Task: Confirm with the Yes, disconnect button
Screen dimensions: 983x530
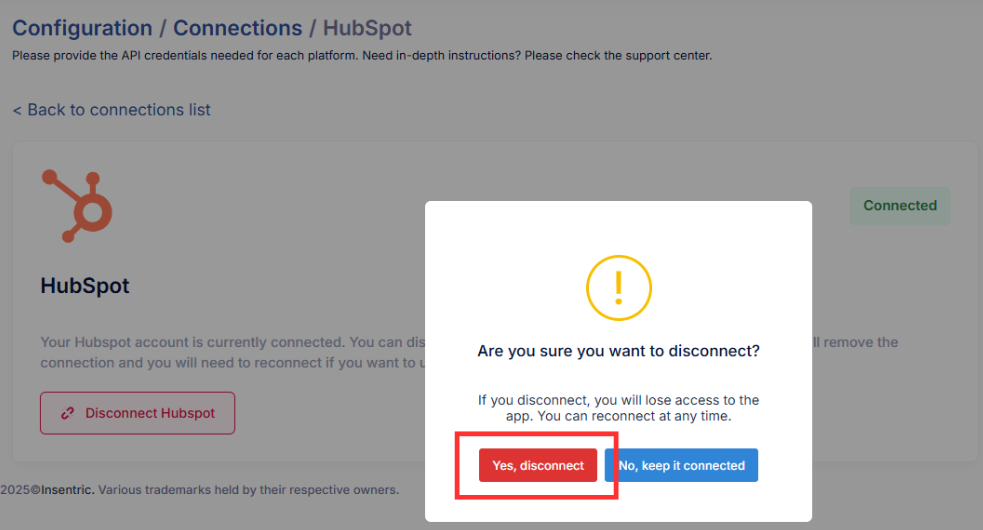Action: point(538,465)
